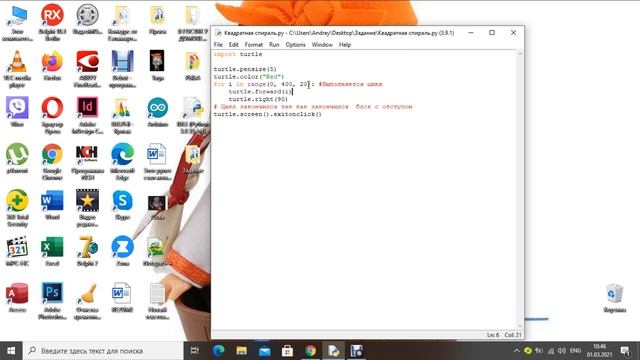Select the blue film strip Bolide desktop icon
This screenshot has width=640, height=360.
tap(122, 69)
